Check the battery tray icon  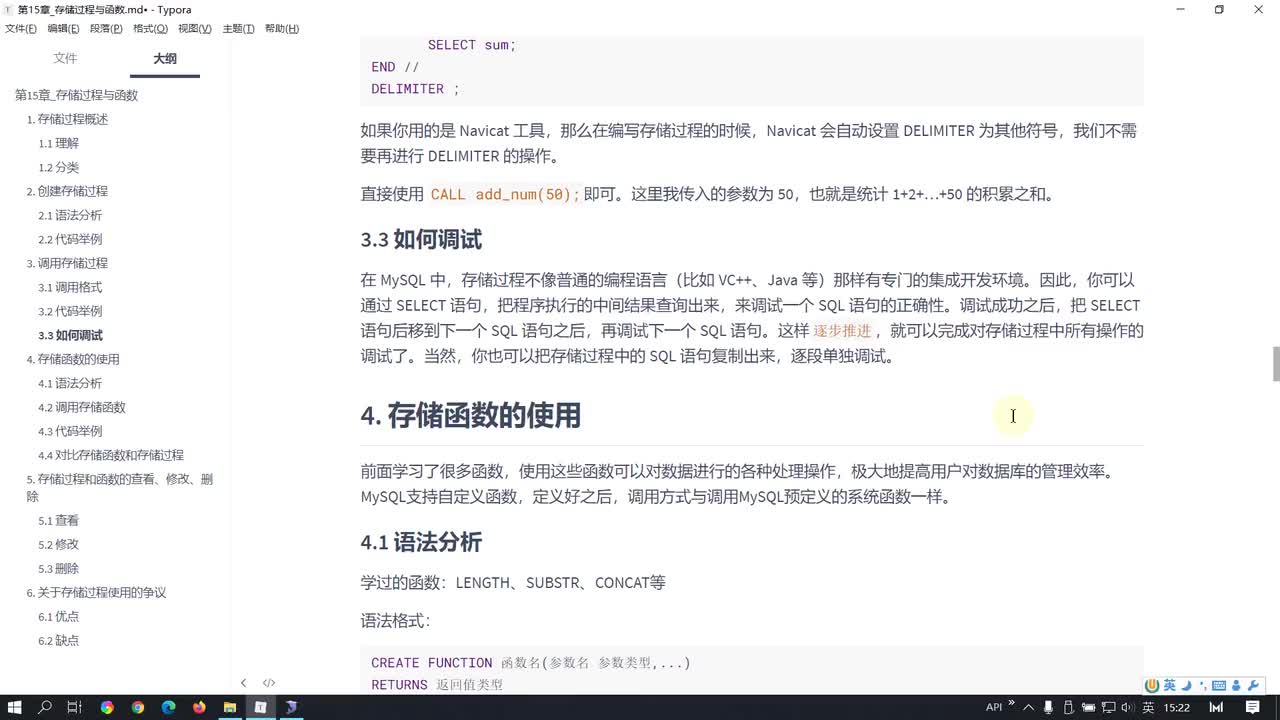click(x=1089, y=707)
